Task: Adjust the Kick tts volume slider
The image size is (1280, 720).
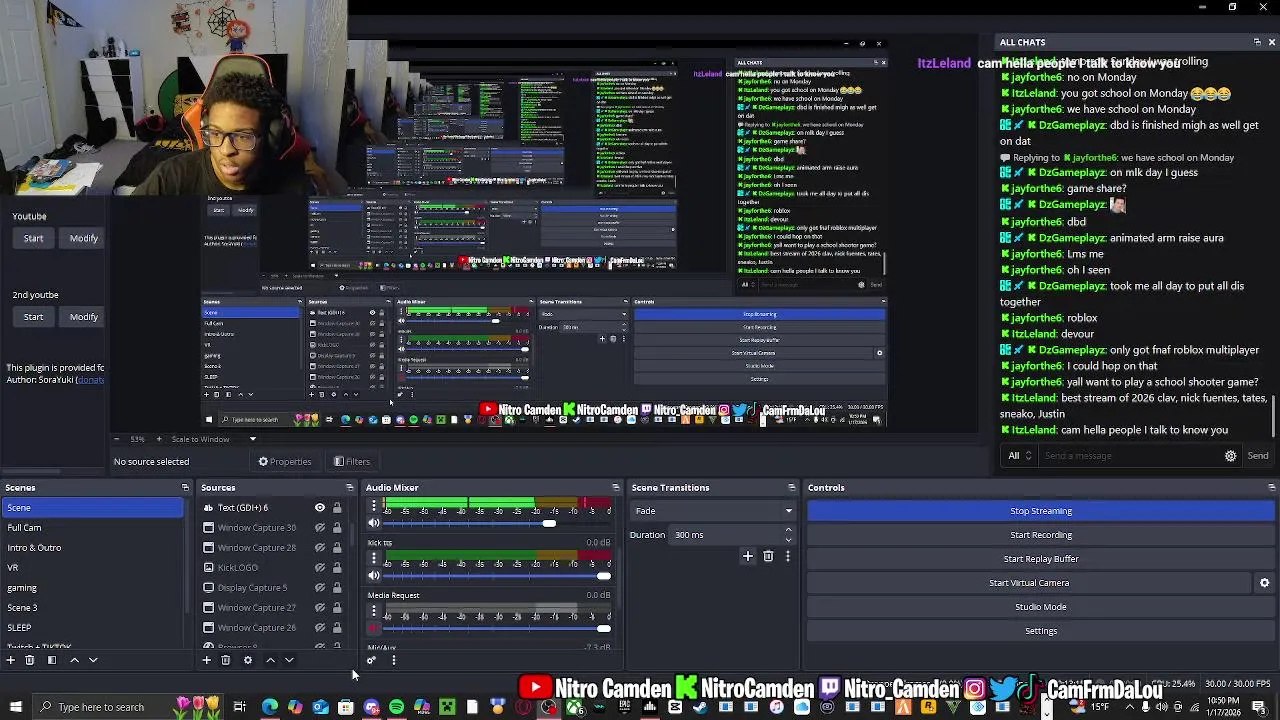Action: (495, 576)
